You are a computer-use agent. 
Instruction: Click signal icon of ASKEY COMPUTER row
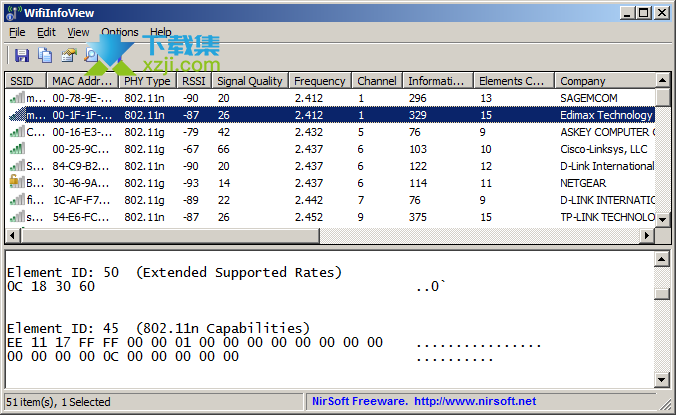pos(17,132)
